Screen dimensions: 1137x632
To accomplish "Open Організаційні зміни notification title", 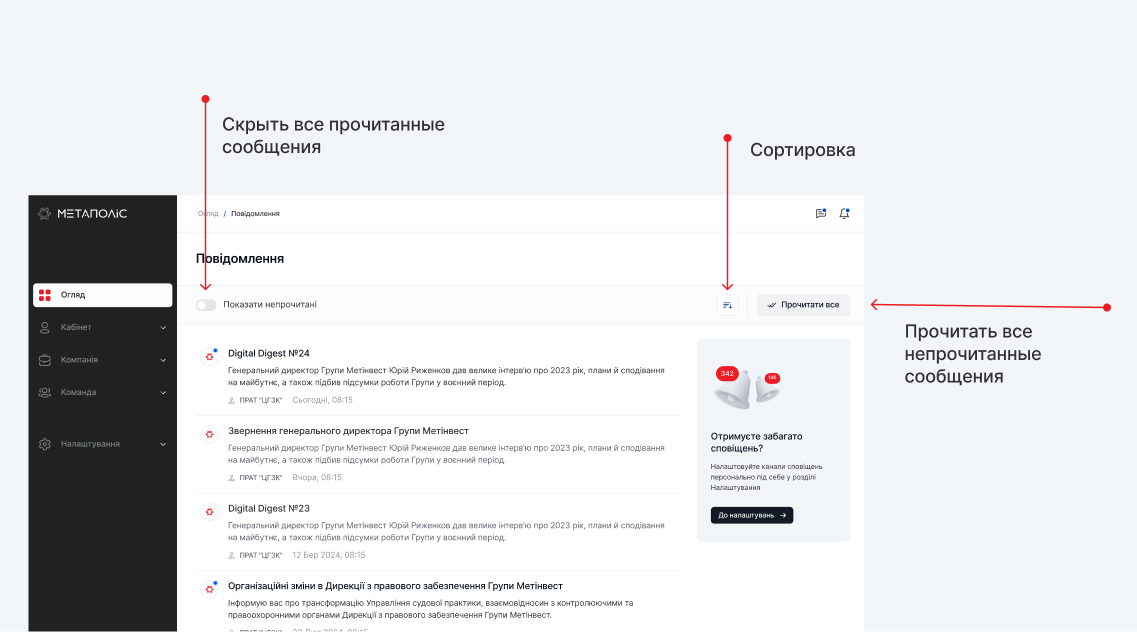I will pos(395,586).
